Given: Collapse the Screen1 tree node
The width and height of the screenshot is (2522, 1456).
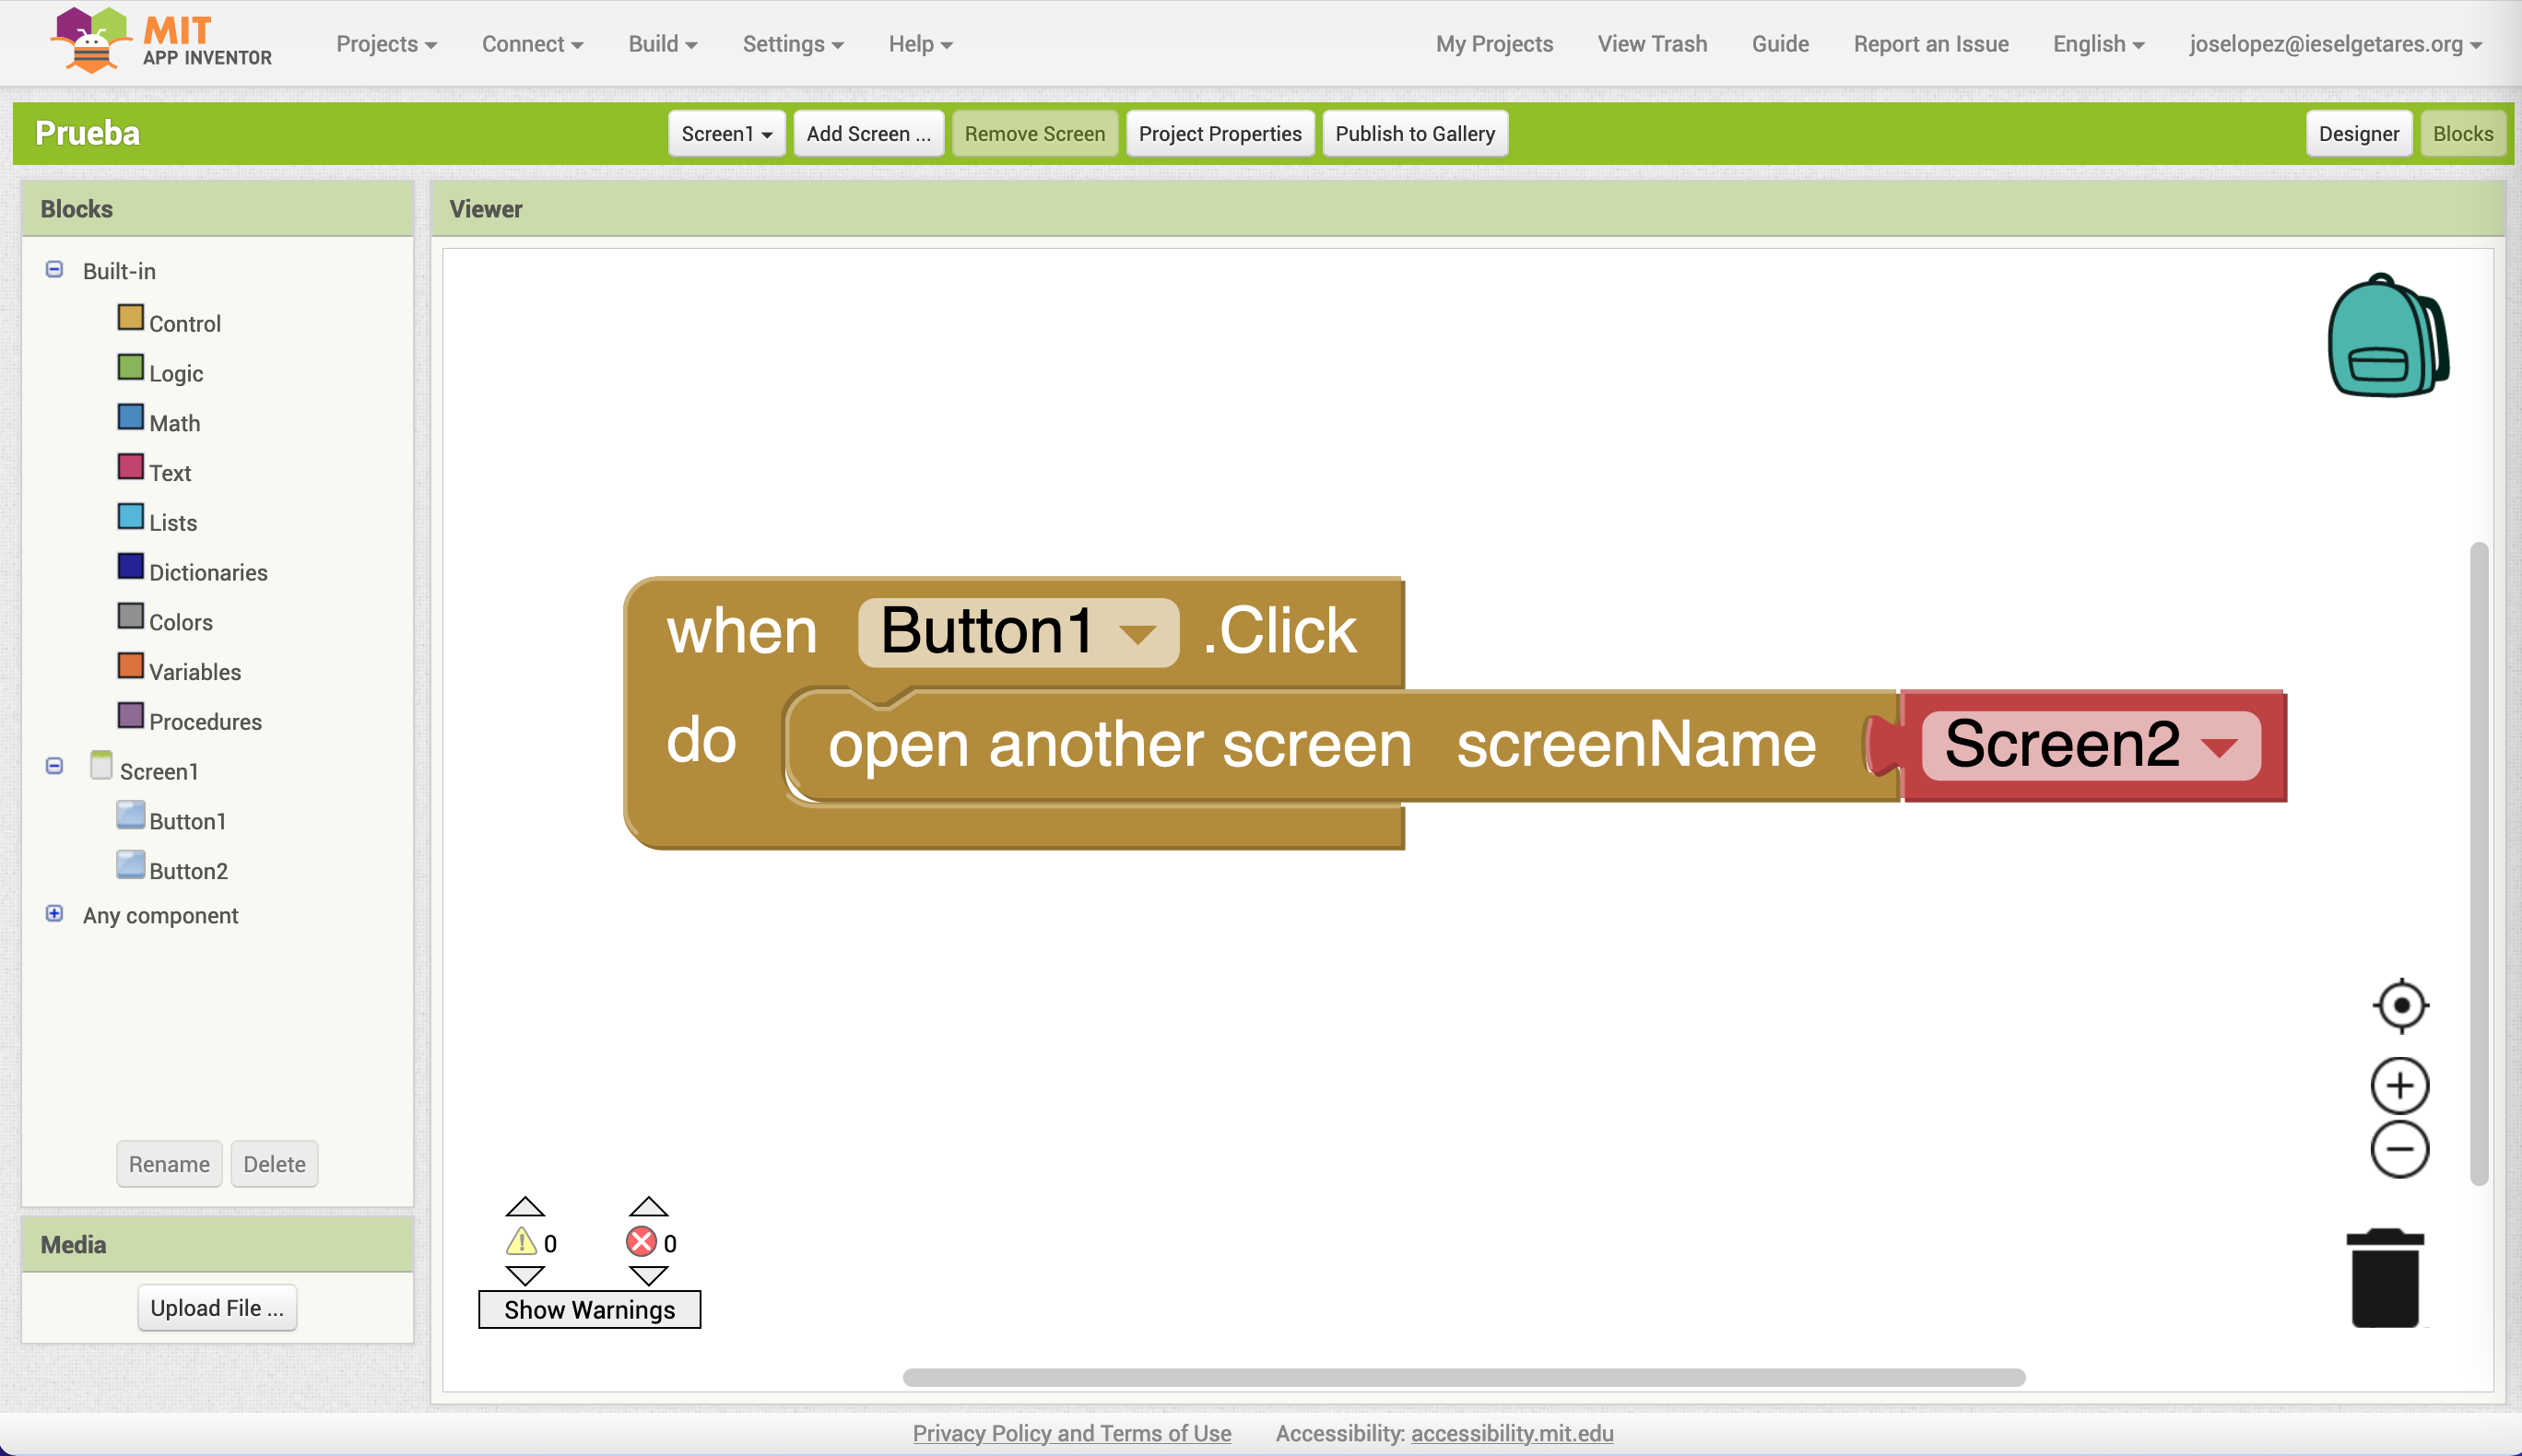Looking at the screenshot, I should coord(55,766).
